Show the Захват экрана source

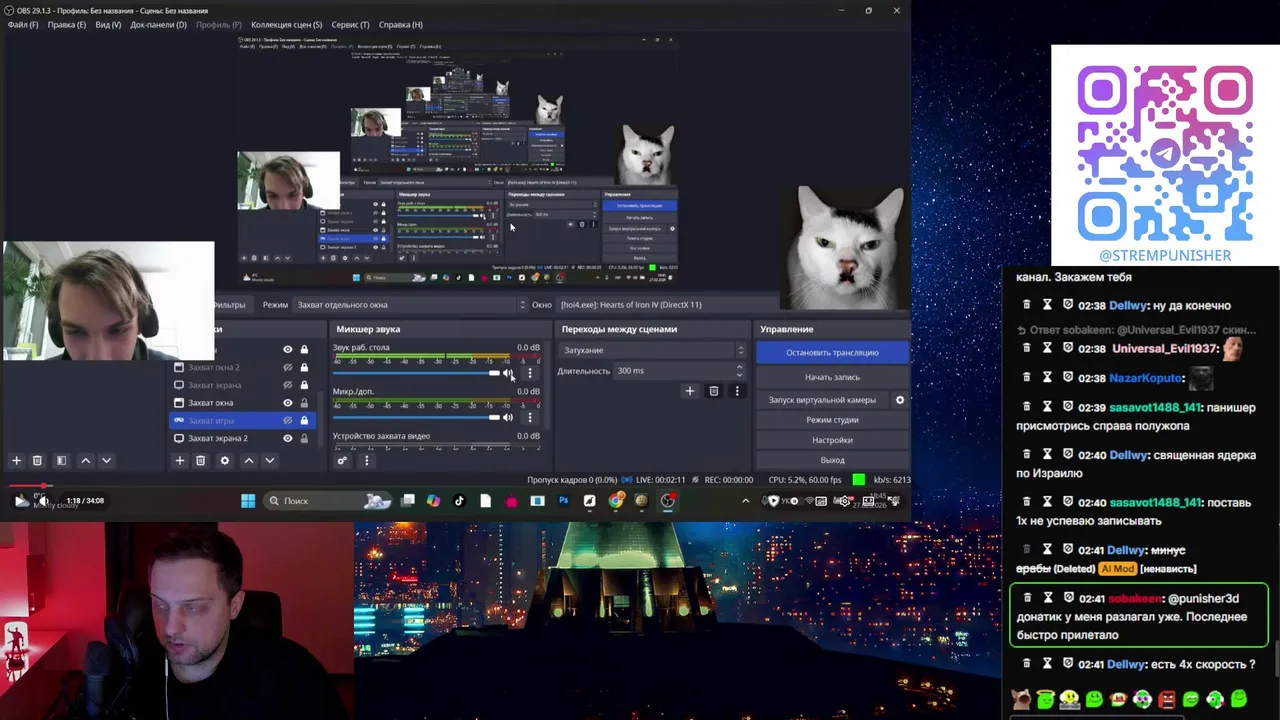(x=288, y=385)
